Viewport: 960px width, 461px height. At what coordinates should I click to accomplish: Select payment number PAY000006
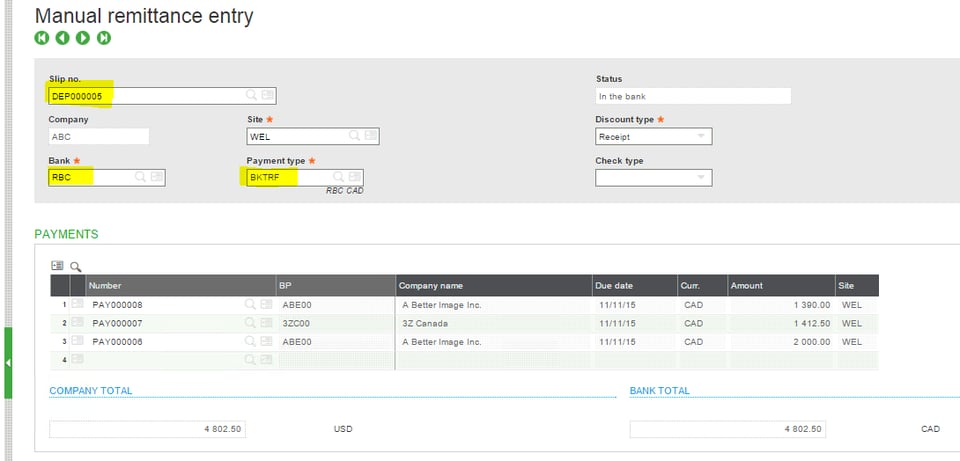118,342
